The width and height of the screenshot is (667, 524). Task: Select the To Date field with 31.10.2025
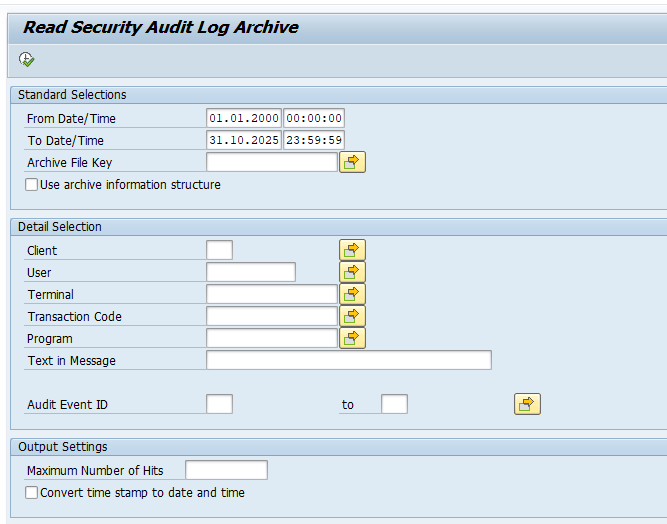click(244, 140)
